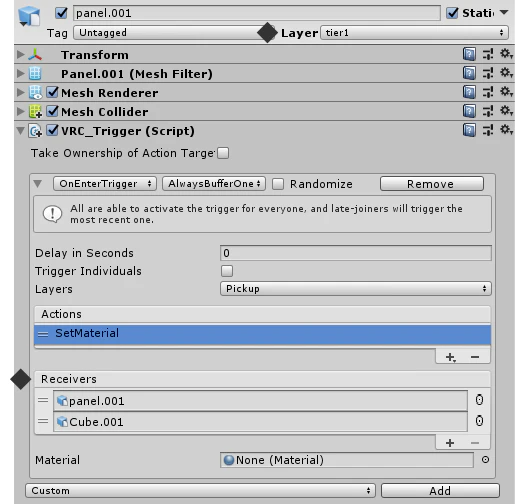Open the Layer dropdown (tier1)
Viewport: 515px width, 504px height.
(414, 33)
